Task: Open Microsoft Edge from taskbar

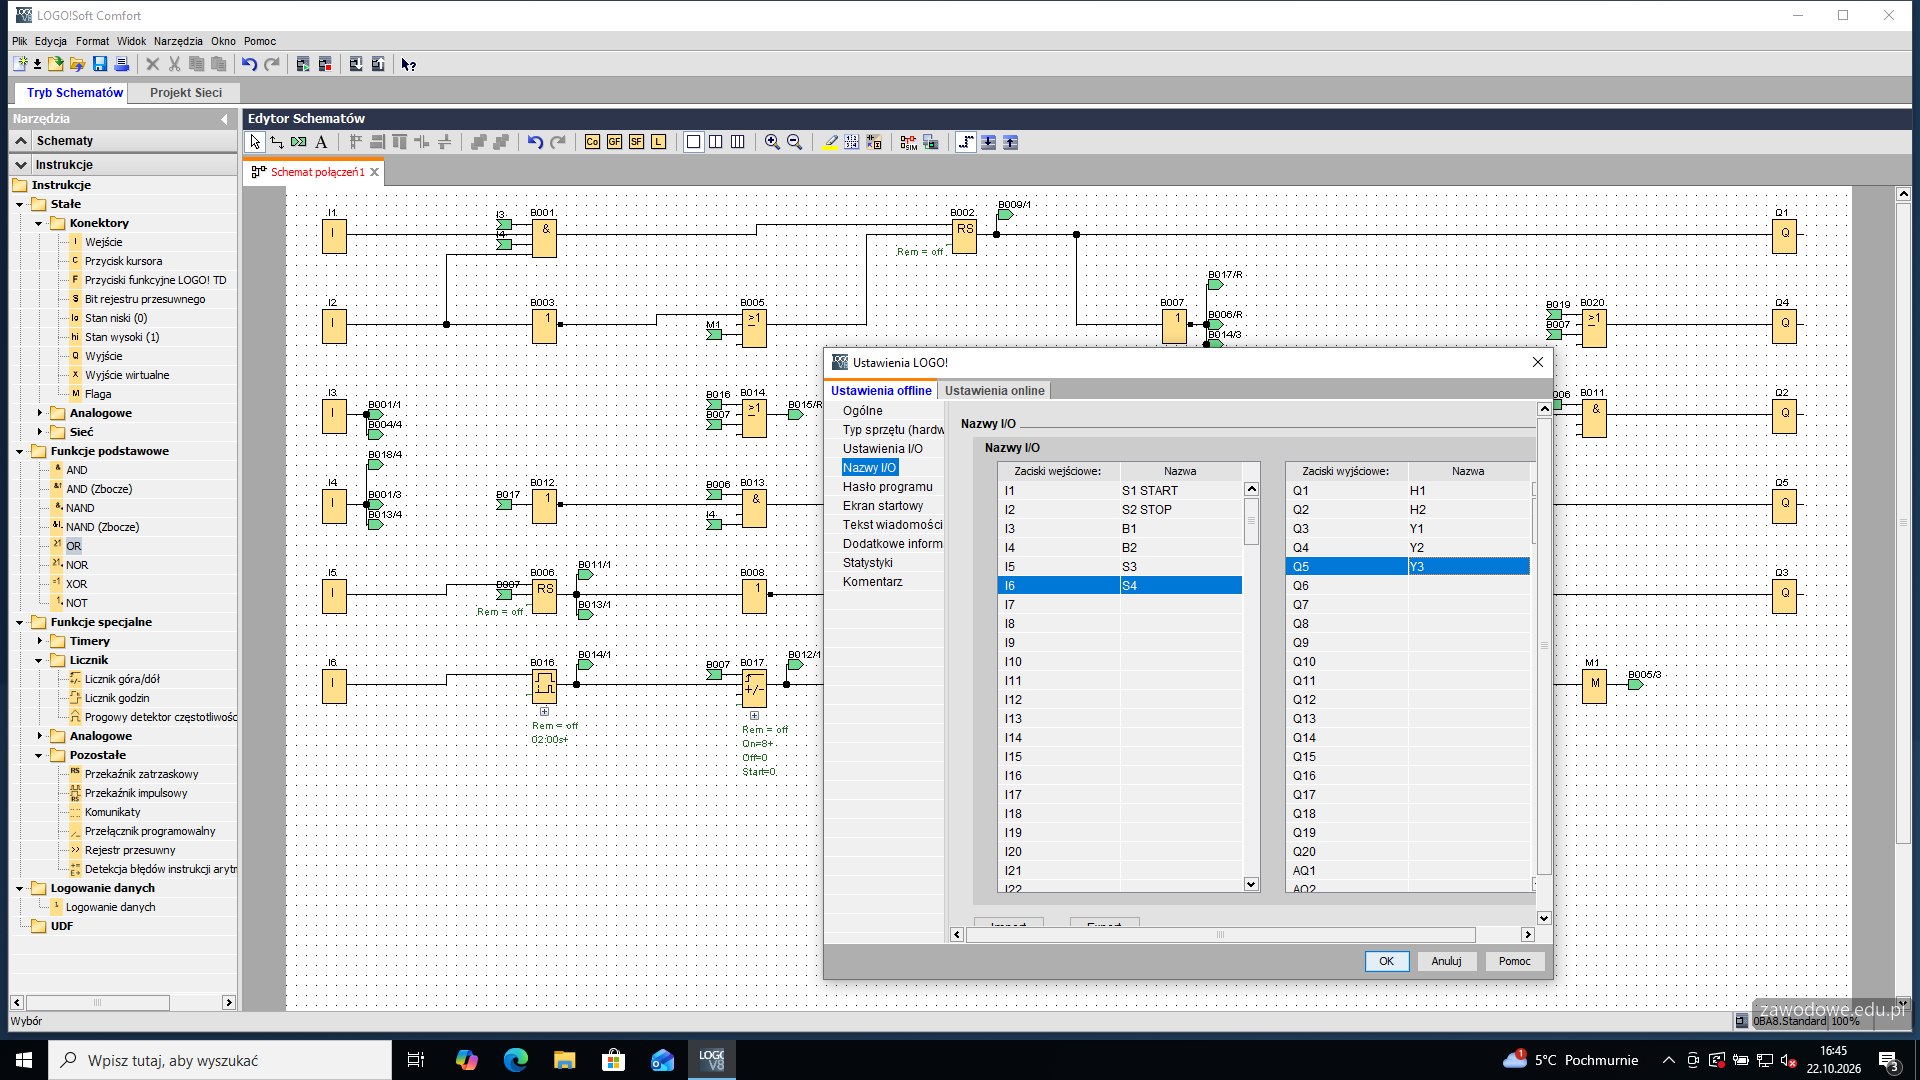Action: coord(516,1060)
